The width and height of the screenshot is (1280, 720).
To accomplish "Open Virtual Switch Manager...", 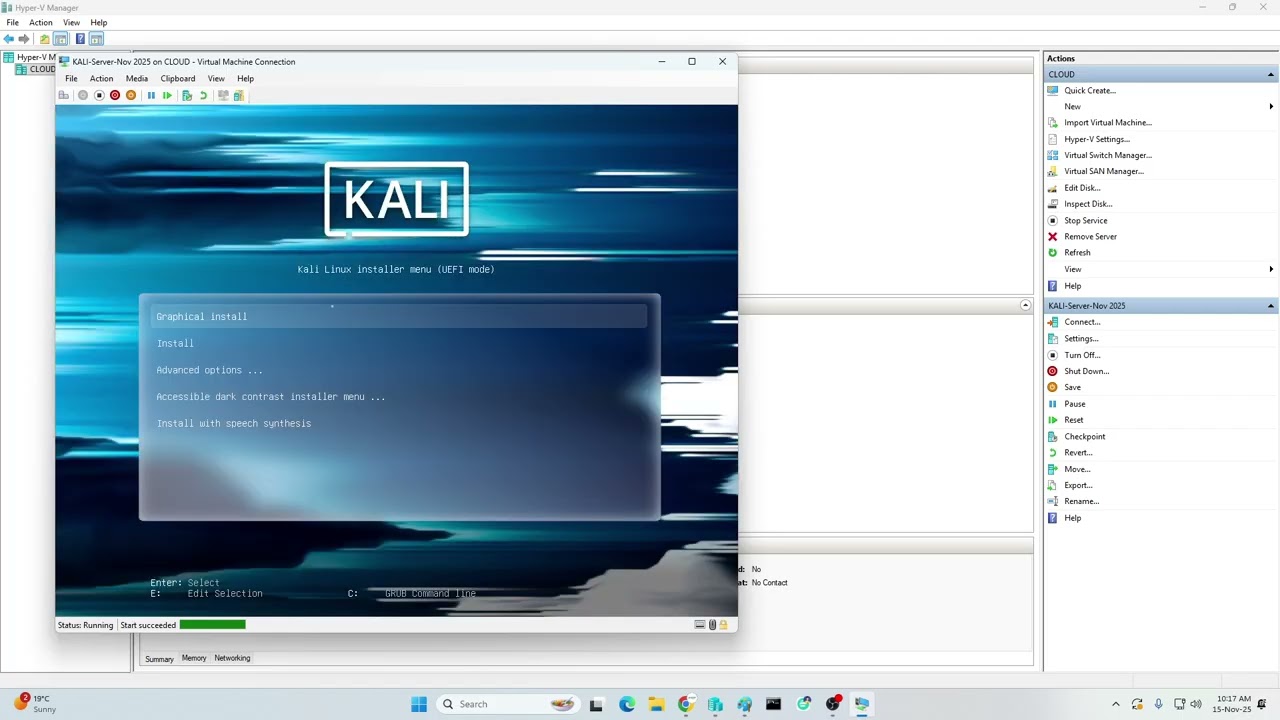I will pyautogui.click(x=1107, y=155).
